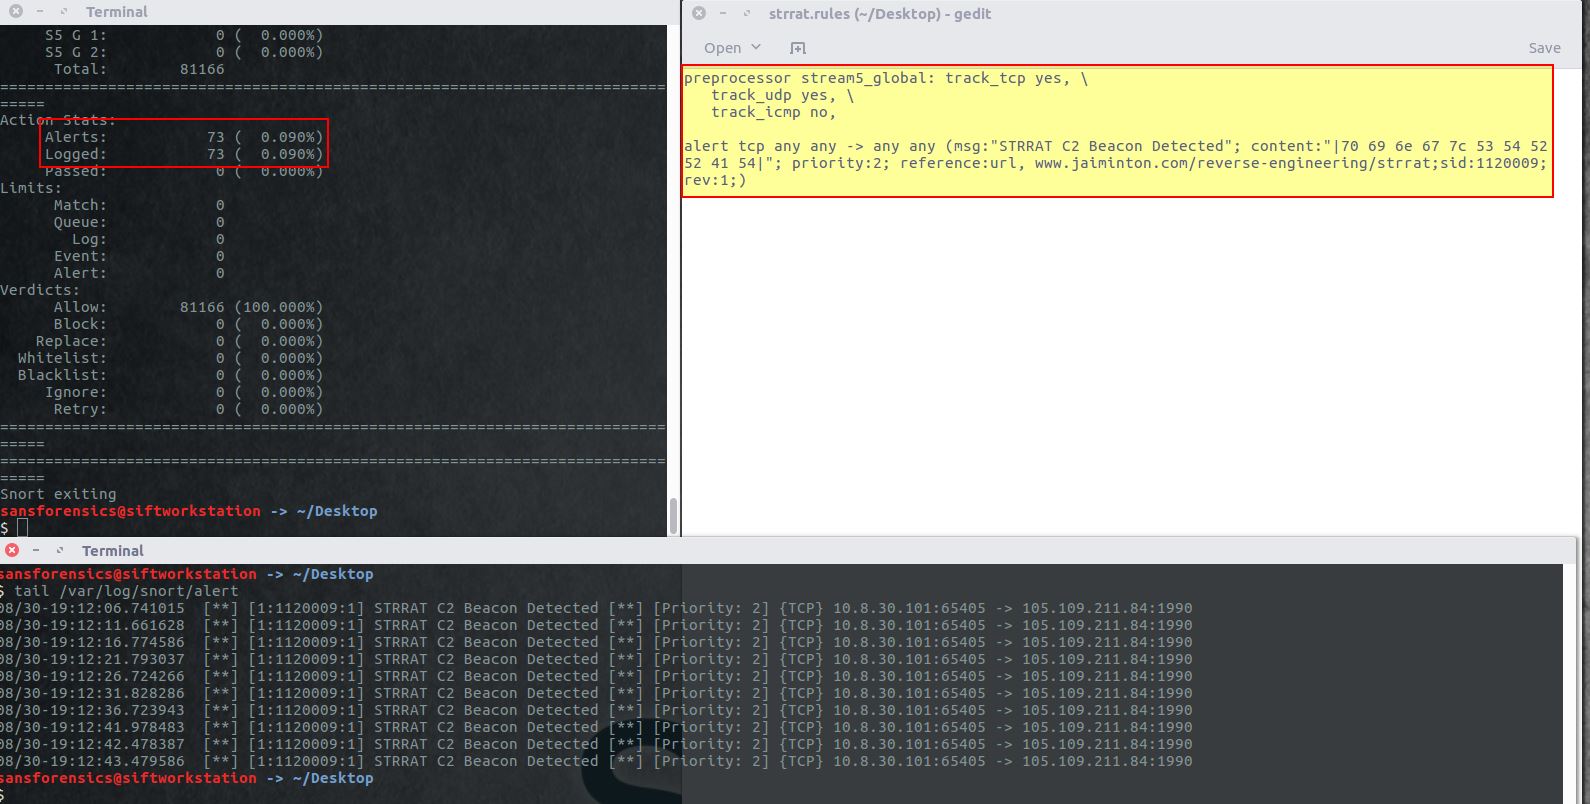
Task: Click the 'Event: 0' row in Terminal
Action: tap(139, 256)
